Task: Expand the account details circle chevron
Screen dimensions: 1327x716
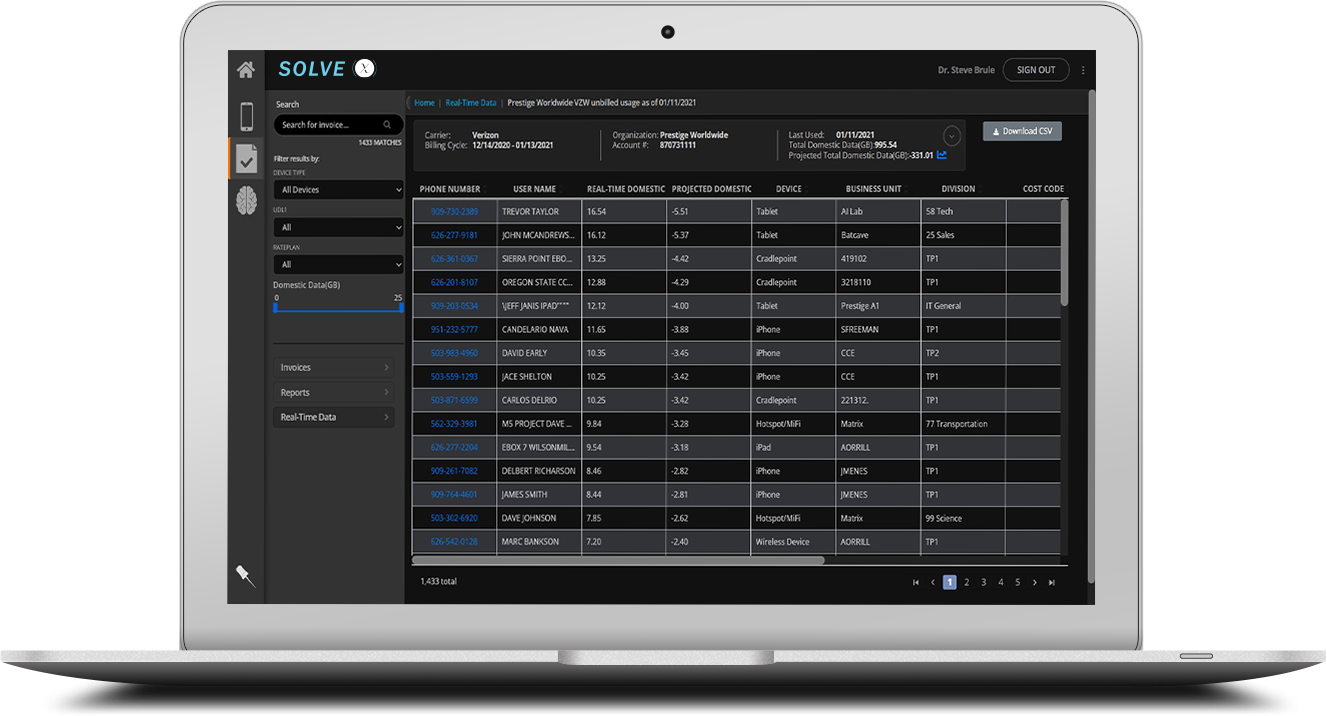Action: 952,136
